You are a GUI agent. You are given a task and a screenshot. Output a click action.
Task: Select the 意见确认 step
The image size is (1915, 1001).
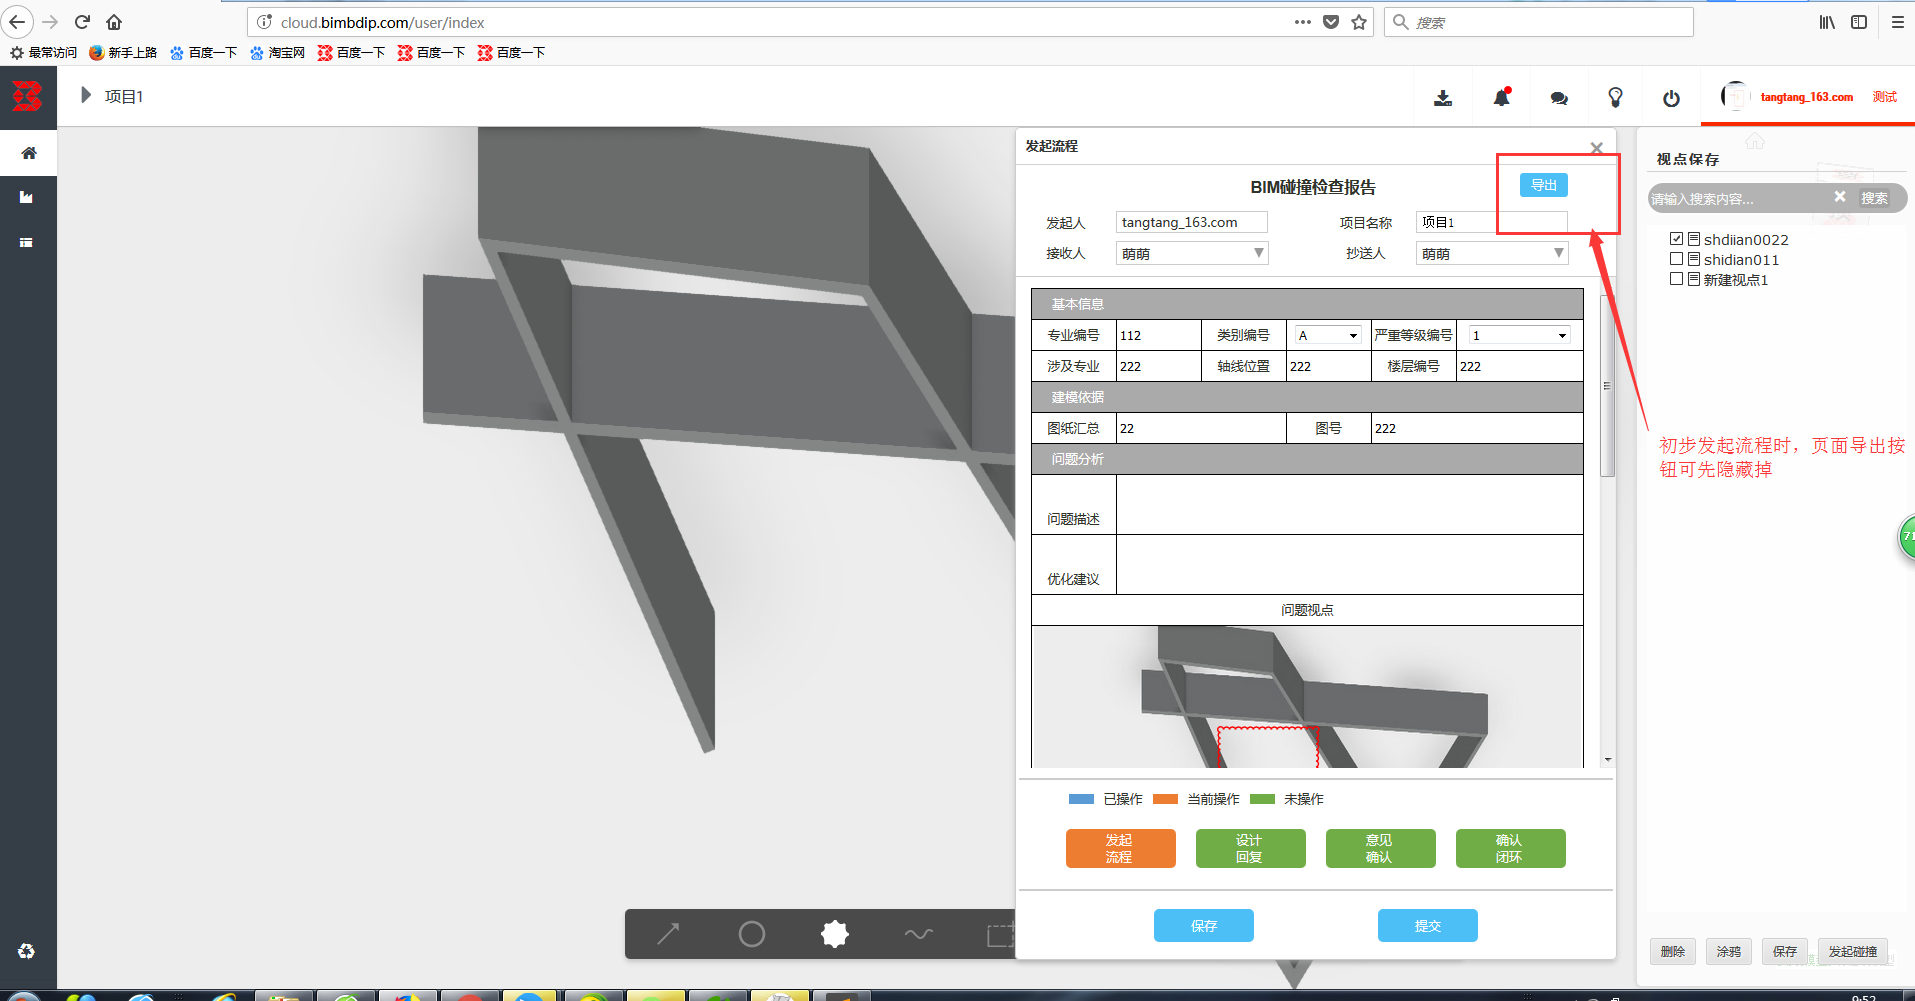[x=1381, y=848]
